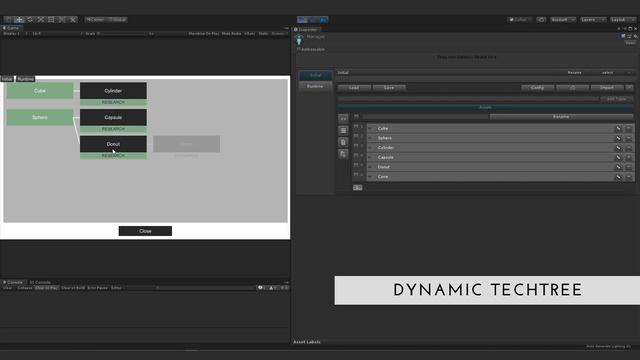Open the Account dropdown
Screen dimensions: 640x360
562,20
